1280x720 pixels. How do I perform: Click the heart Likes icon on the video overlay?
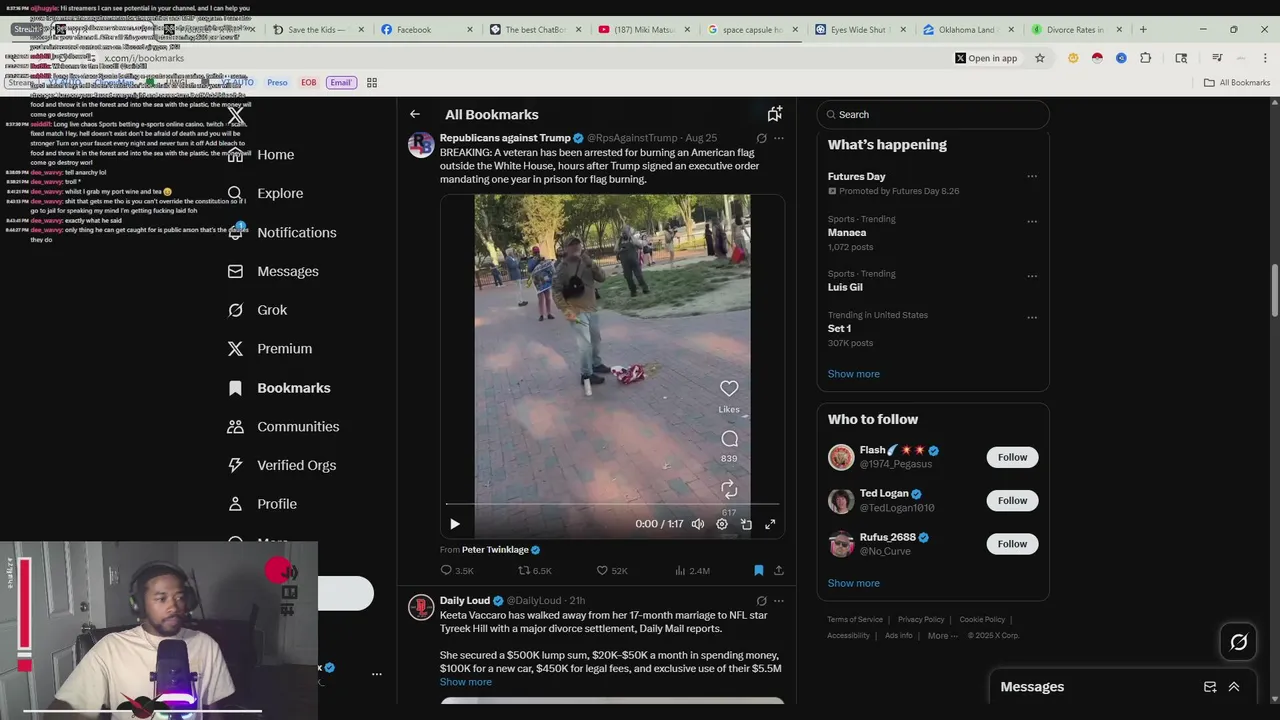[x=729, y=388]
